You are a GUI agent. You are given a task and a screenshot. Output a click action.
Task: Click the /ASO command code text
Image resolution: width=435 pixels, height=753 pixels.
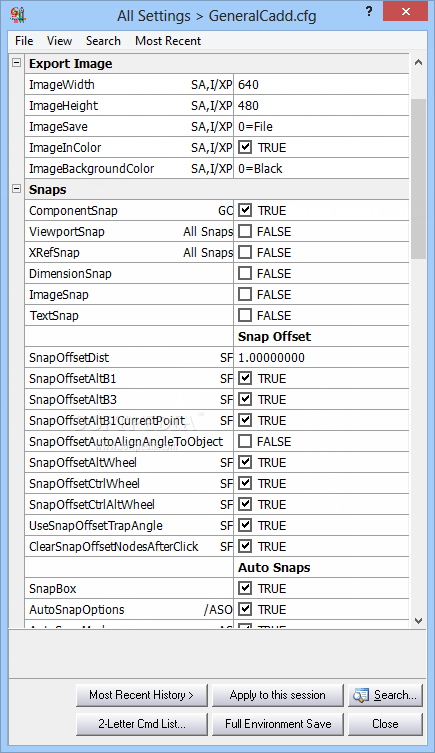tap(218, 609)
